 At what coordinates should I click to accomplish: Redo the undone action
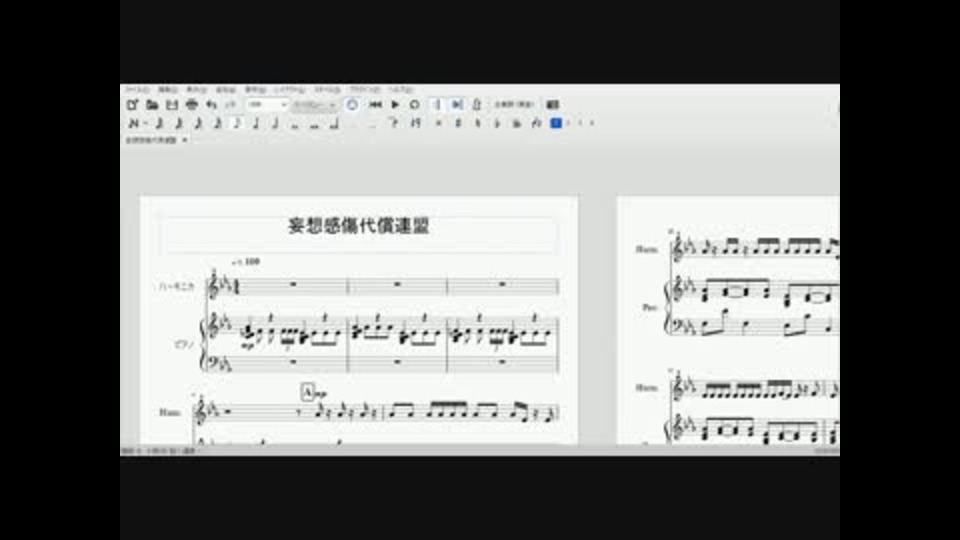pyautogui.click(x=231, y=105)
